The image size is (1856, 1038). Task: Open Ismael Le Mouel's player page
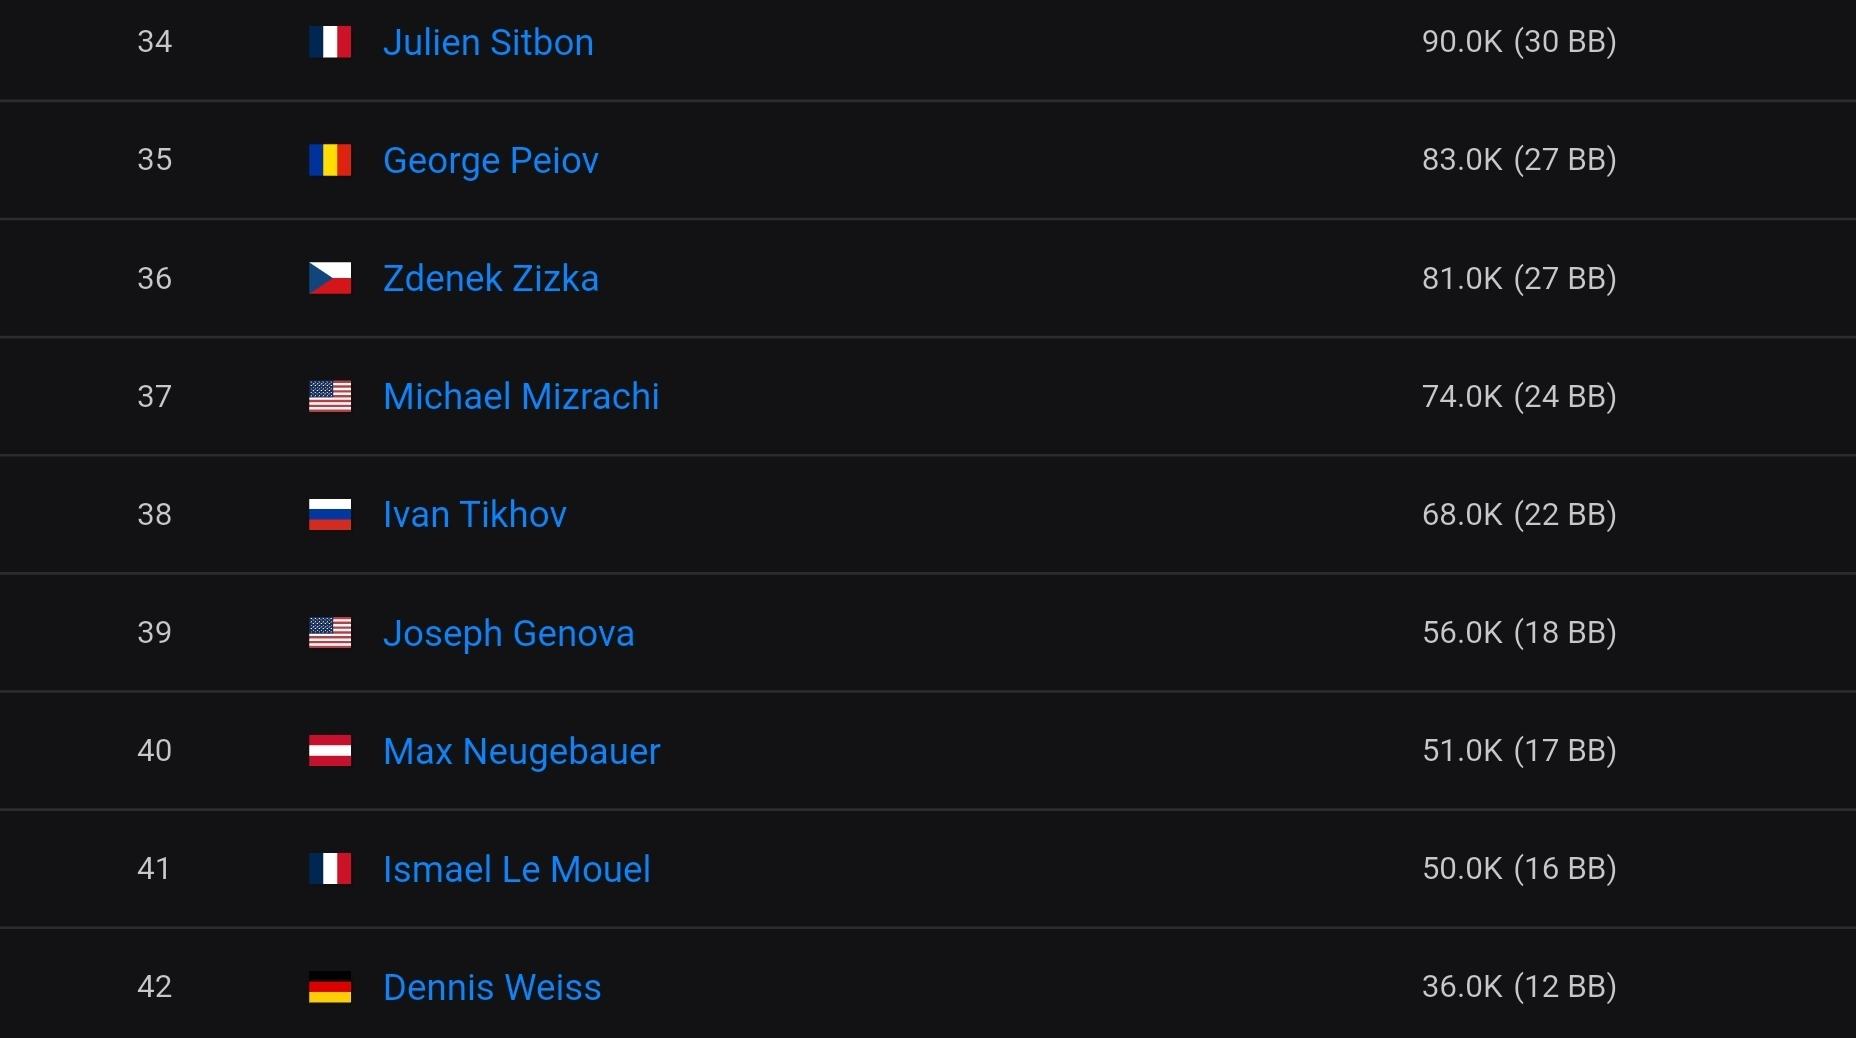tap(516, 869)
